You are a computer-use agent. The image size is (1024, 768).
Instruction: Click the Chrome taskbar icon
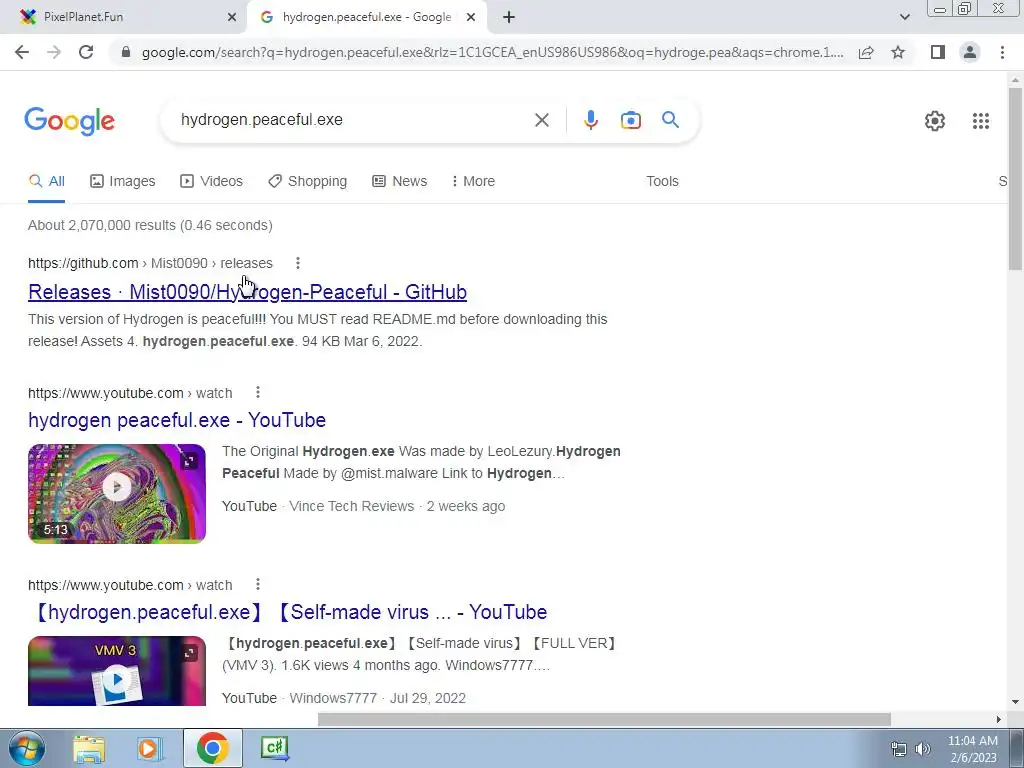coord(212,748)
